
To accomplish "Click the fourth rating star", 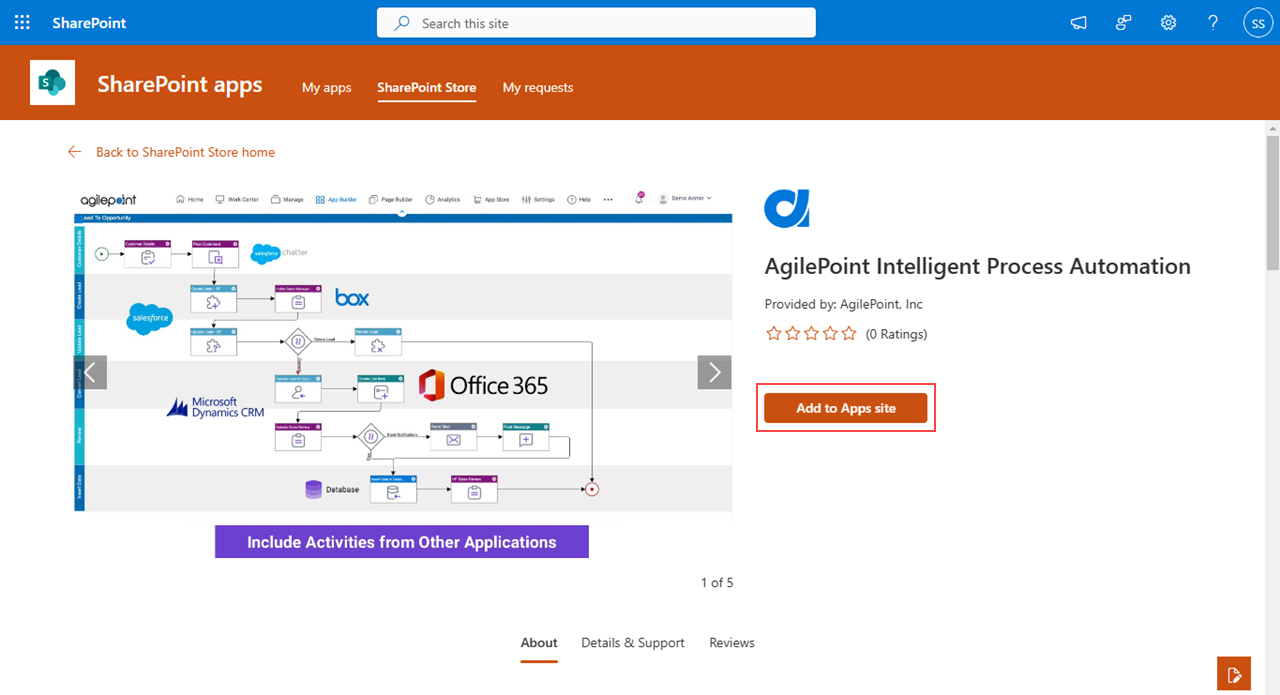I will (x=830, y=334).
